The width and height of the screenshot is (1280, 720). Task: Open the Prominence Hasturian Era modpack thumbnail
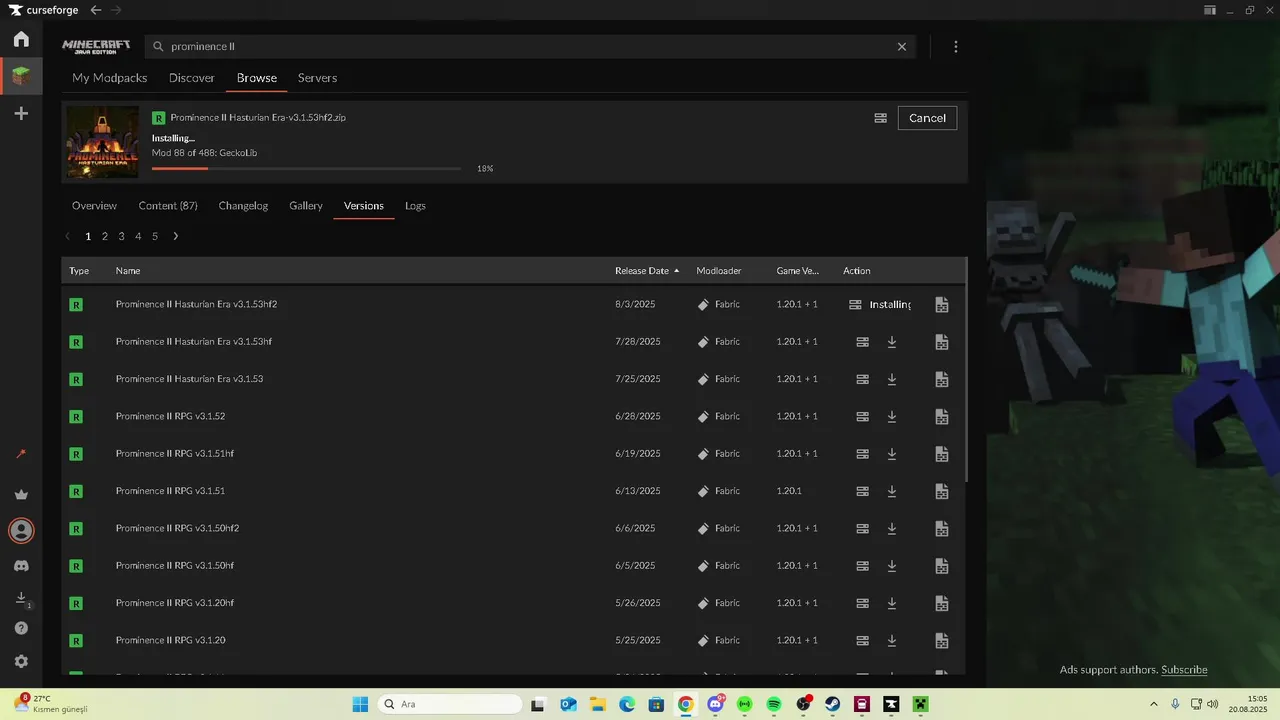pyautogui.click(x=103, y=143)
